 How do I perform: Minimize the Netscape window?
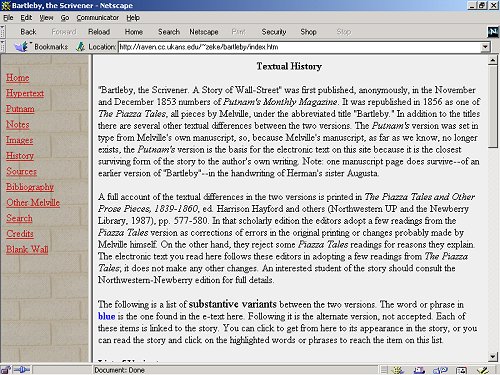coord(472,5)
